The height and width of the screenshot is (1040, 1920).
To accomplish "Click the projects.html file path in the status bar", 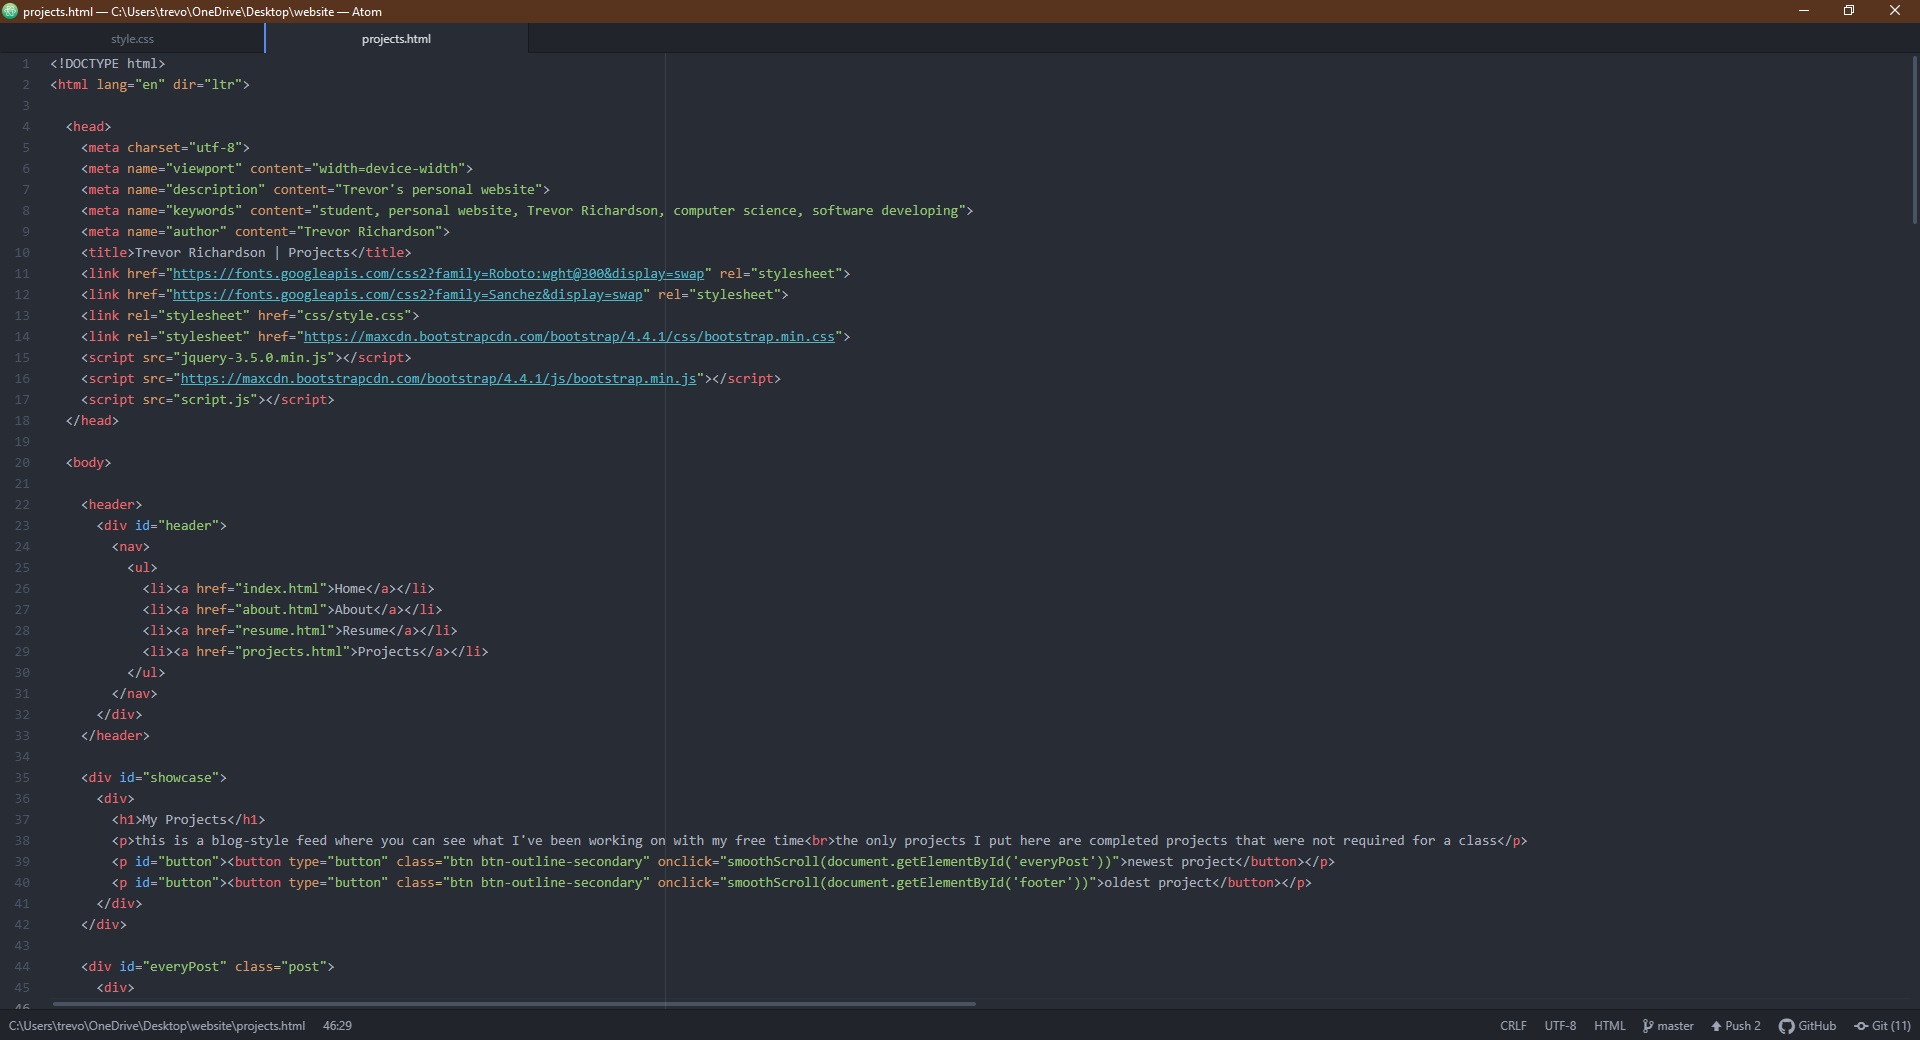I will click(157, 1026).
